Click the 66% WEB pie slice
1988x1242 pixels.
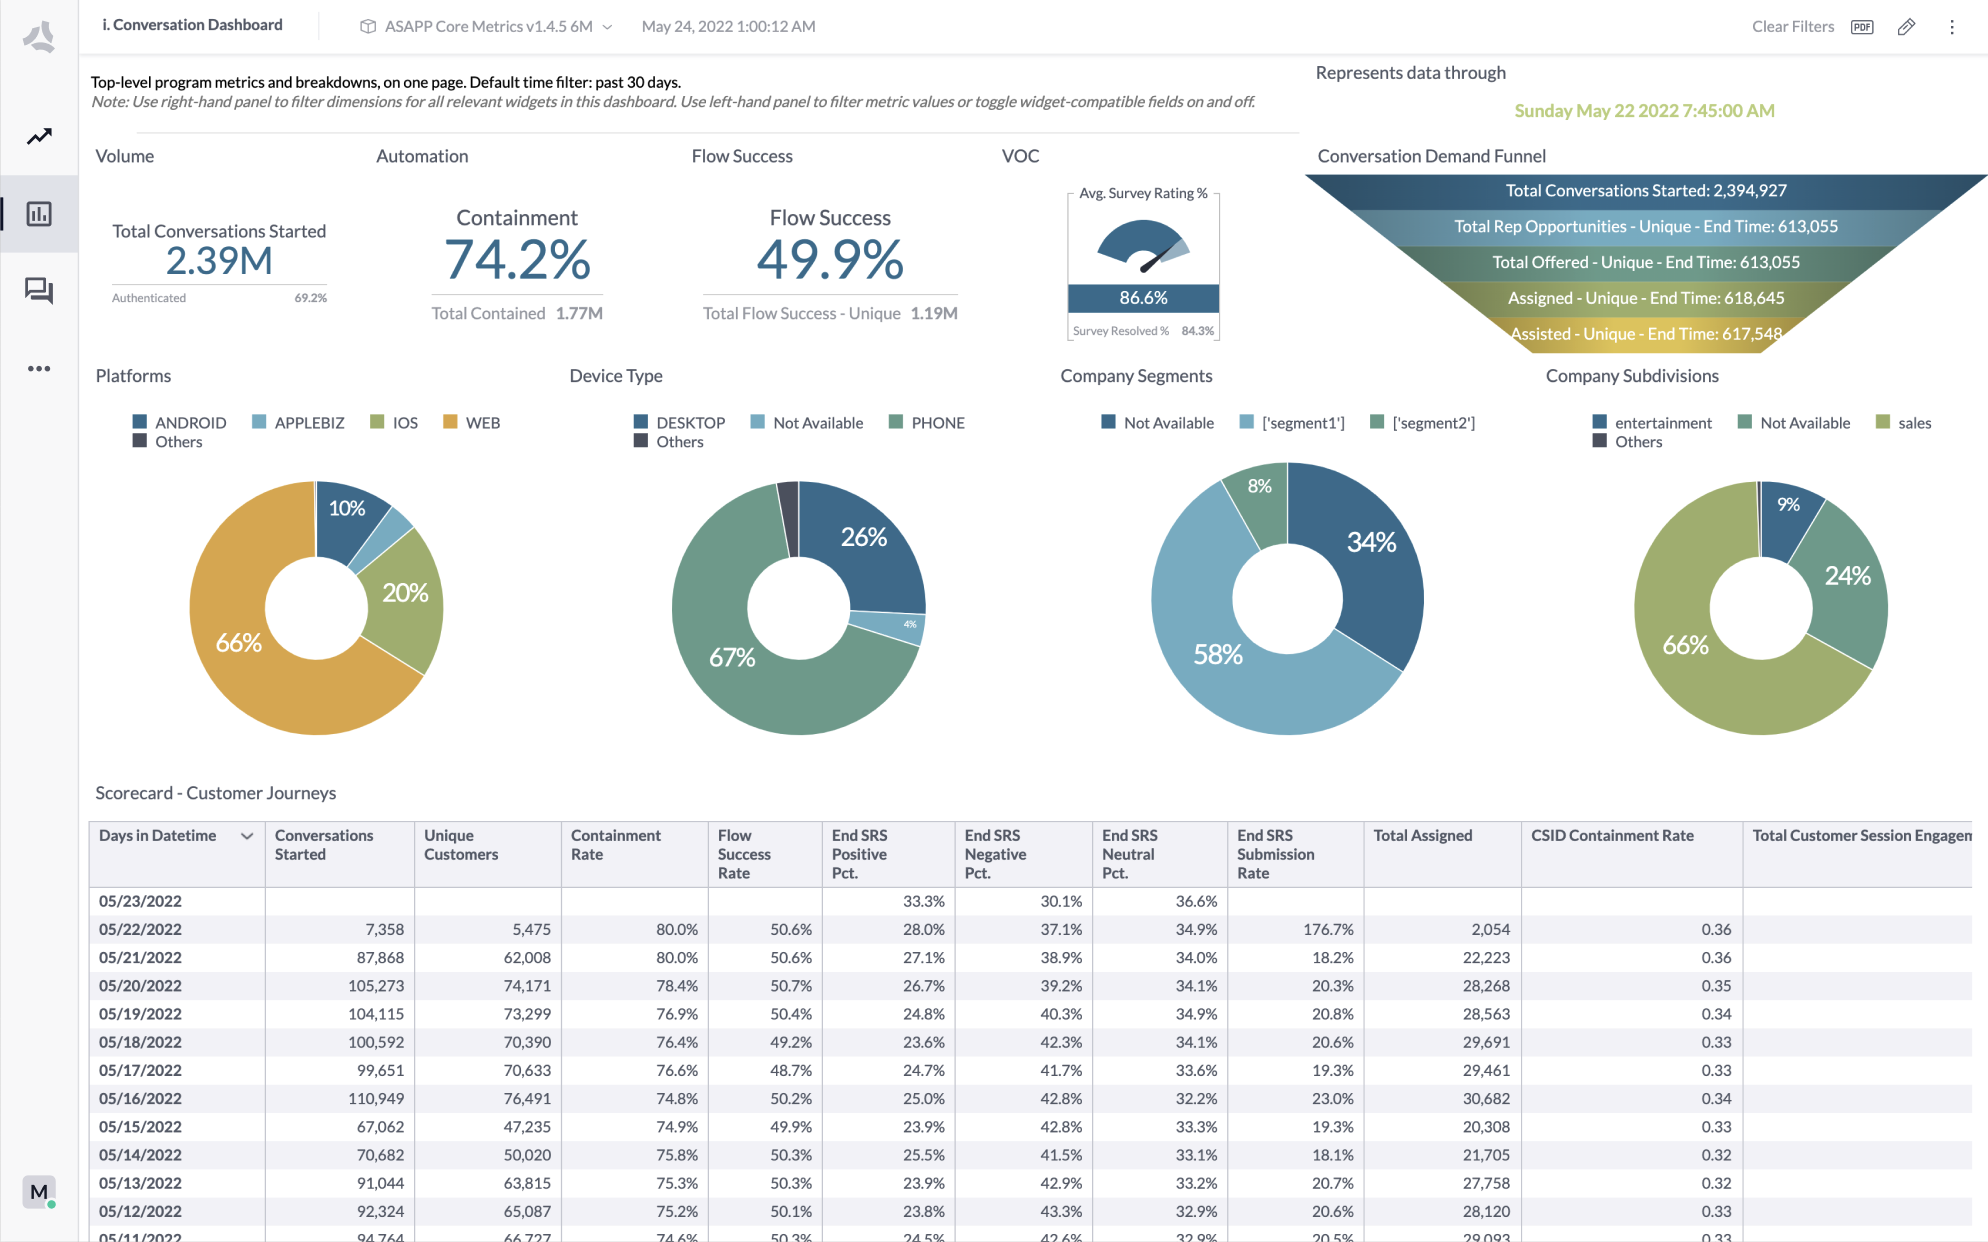click(238, 642)
